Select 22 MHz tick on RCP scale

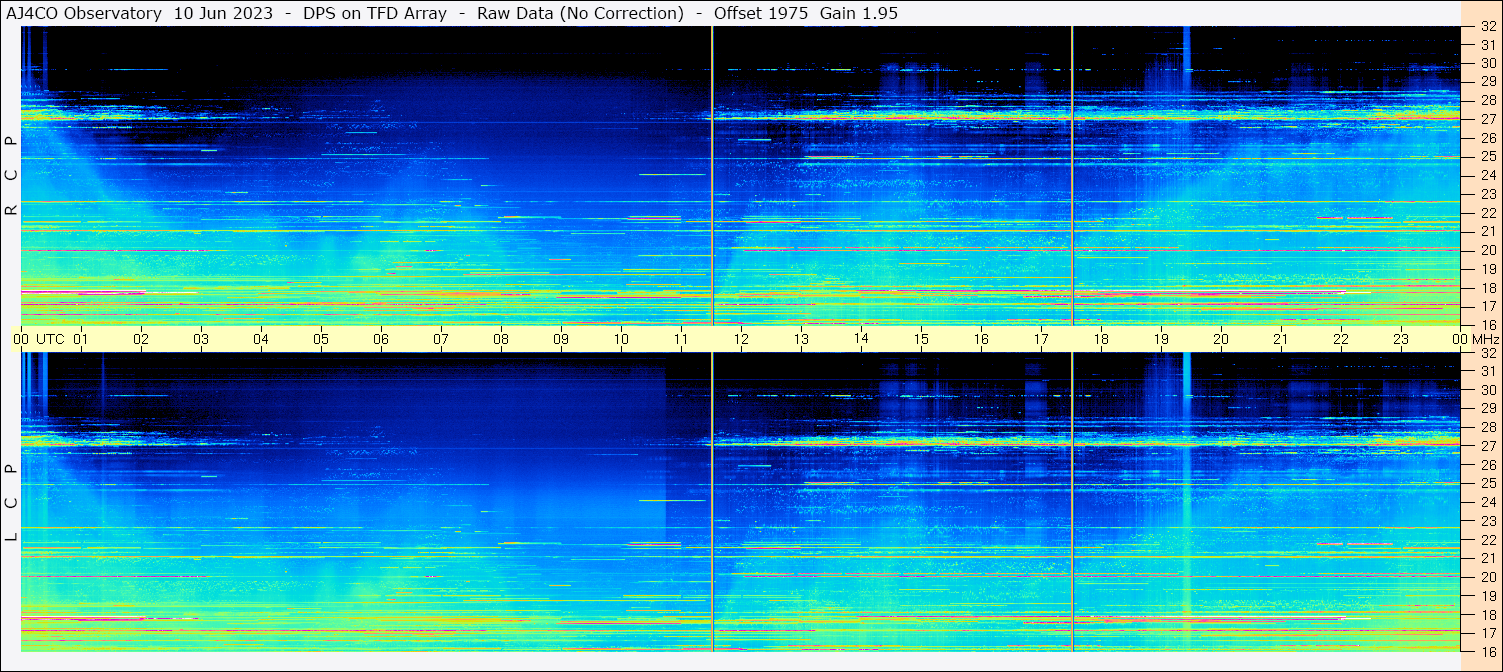pos(1487,213)
